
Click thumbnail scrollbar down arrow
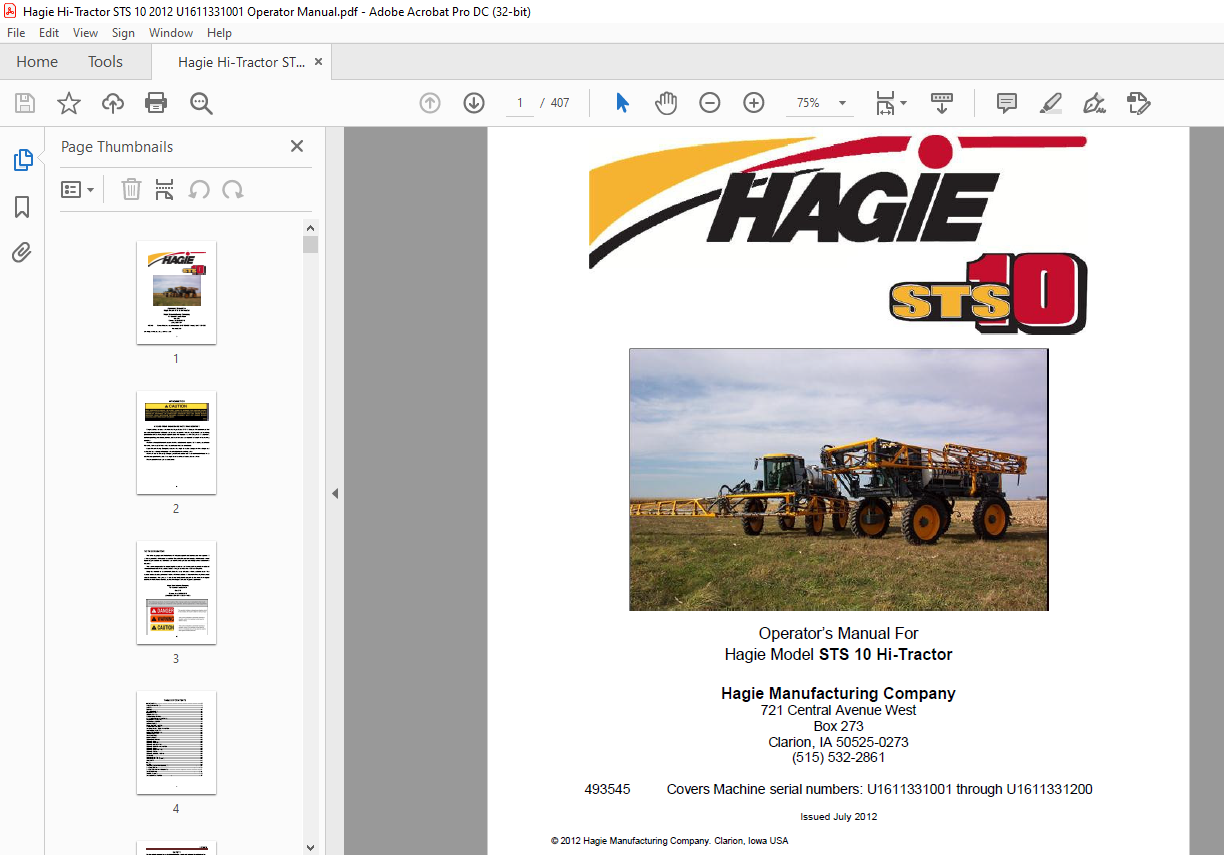[x=310, y=847]
